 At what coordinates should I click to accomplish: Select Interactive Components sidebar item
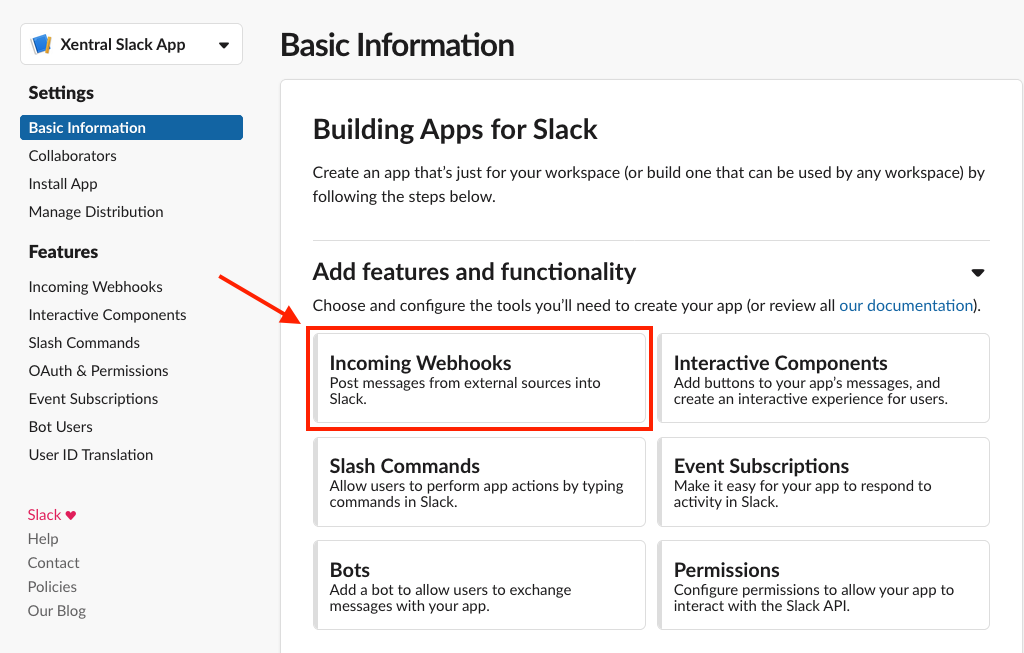click(107, 315)
